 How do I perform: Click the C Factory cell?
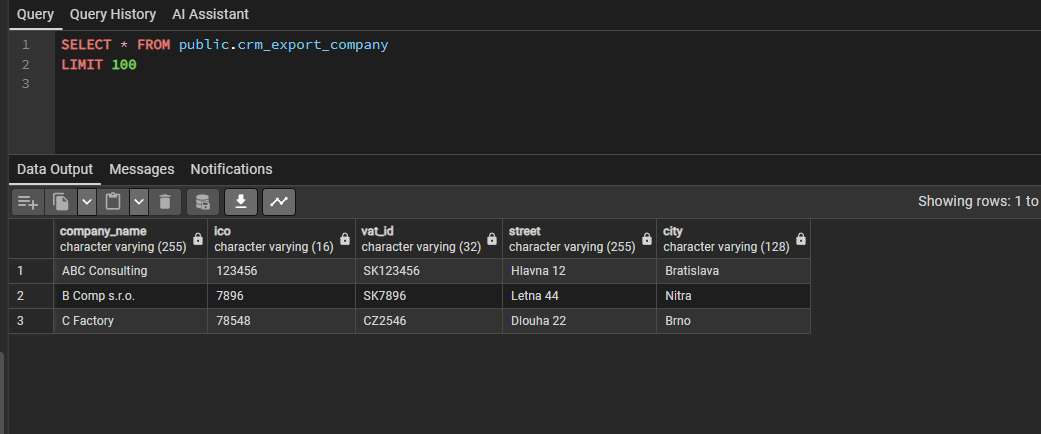pos(130,321)
